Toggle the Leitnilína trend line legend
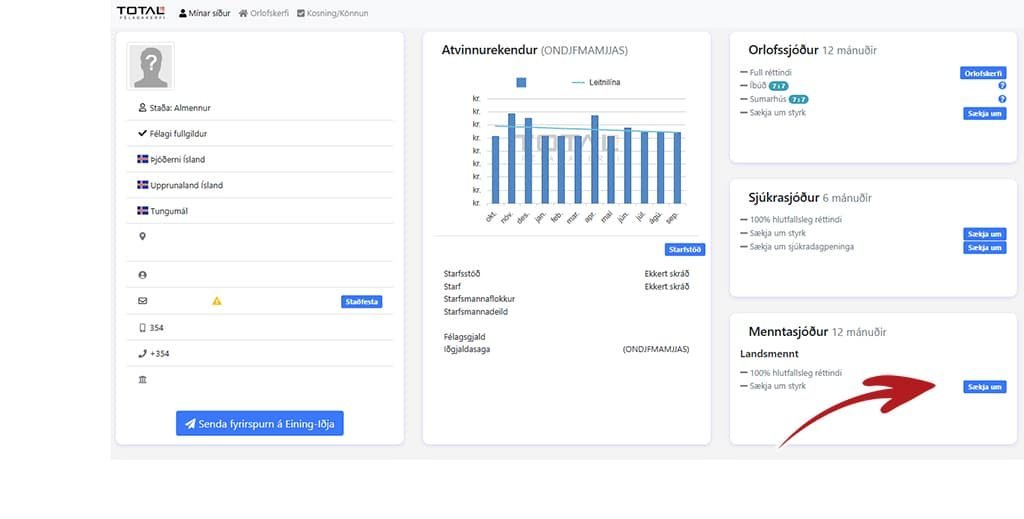 (596, 82)
